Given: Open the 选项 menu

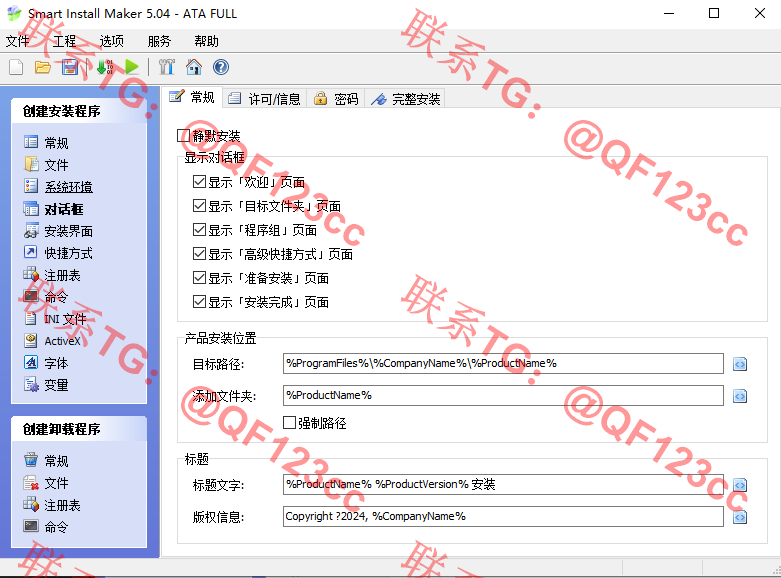Looking at the screenshot, I should 112,41.
